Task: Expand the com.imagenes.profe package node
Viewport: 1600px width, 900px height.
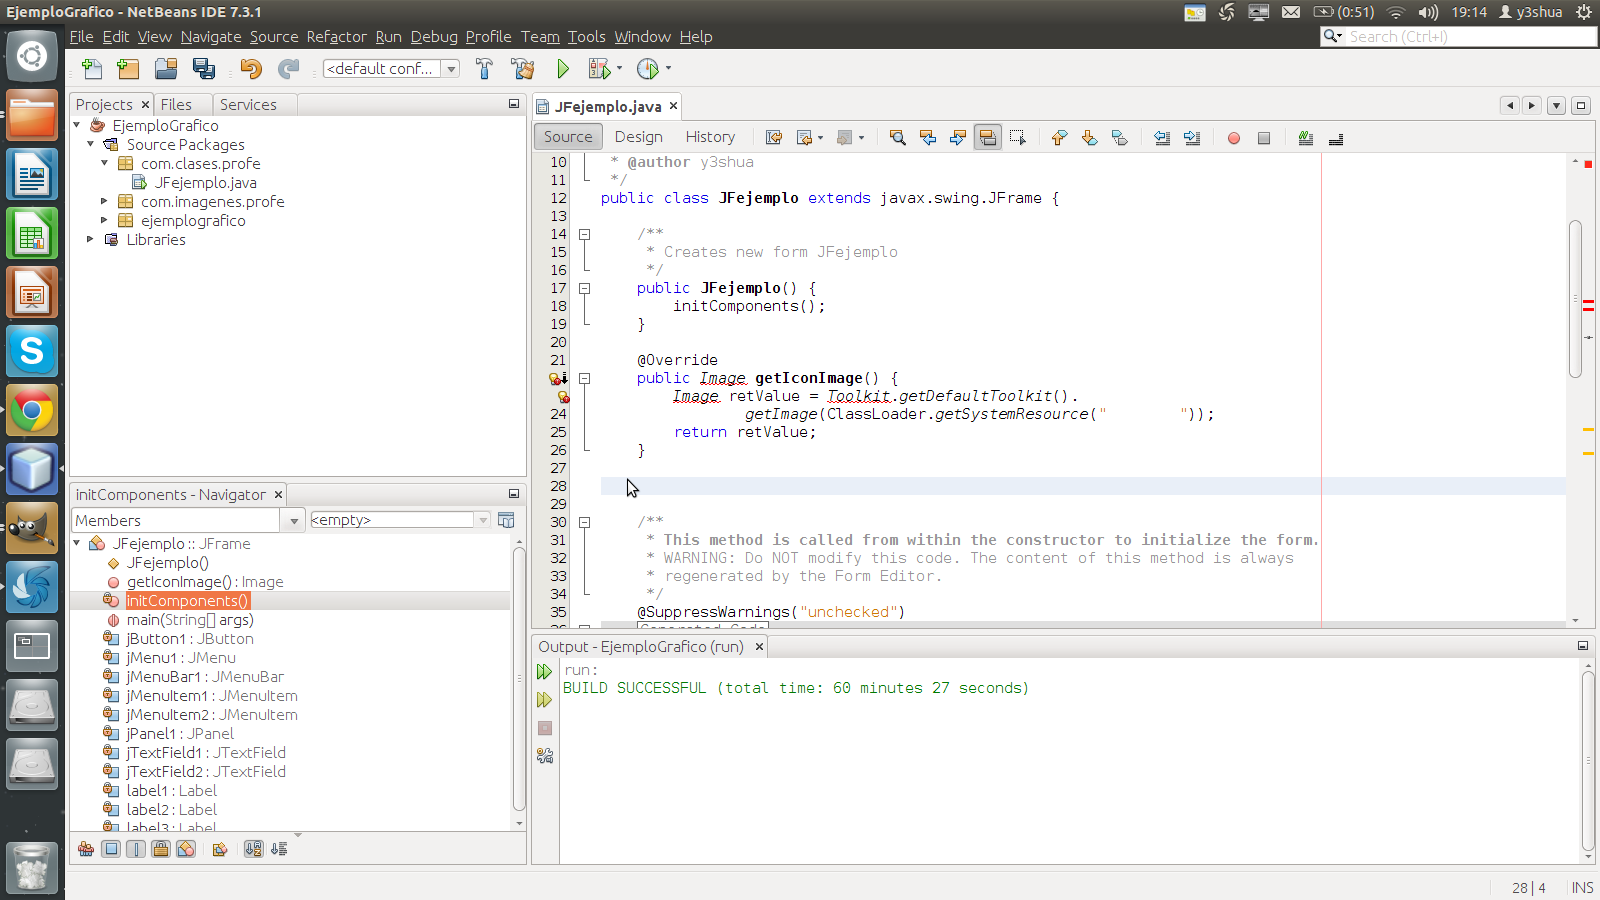Action: point(104,201)
